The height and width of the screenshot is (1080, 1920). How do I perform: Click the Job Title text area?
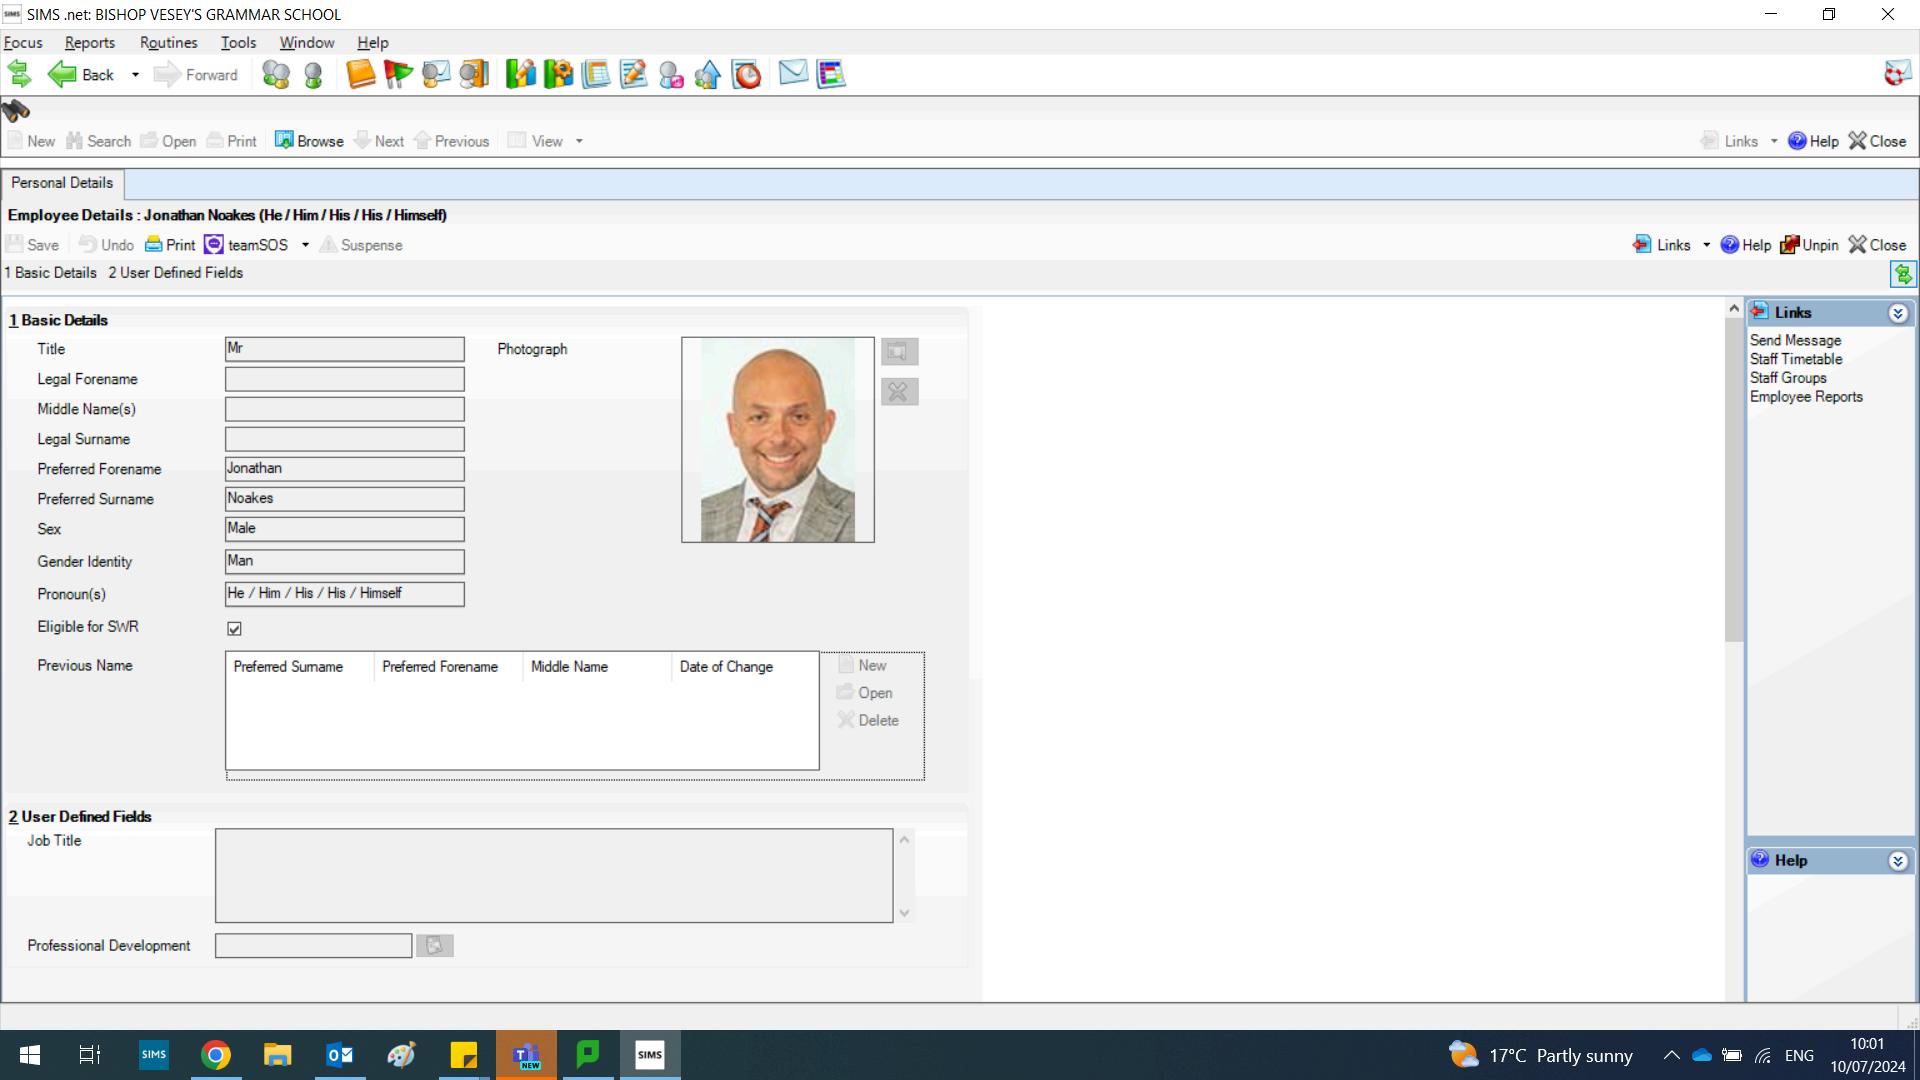coord(554,875)
